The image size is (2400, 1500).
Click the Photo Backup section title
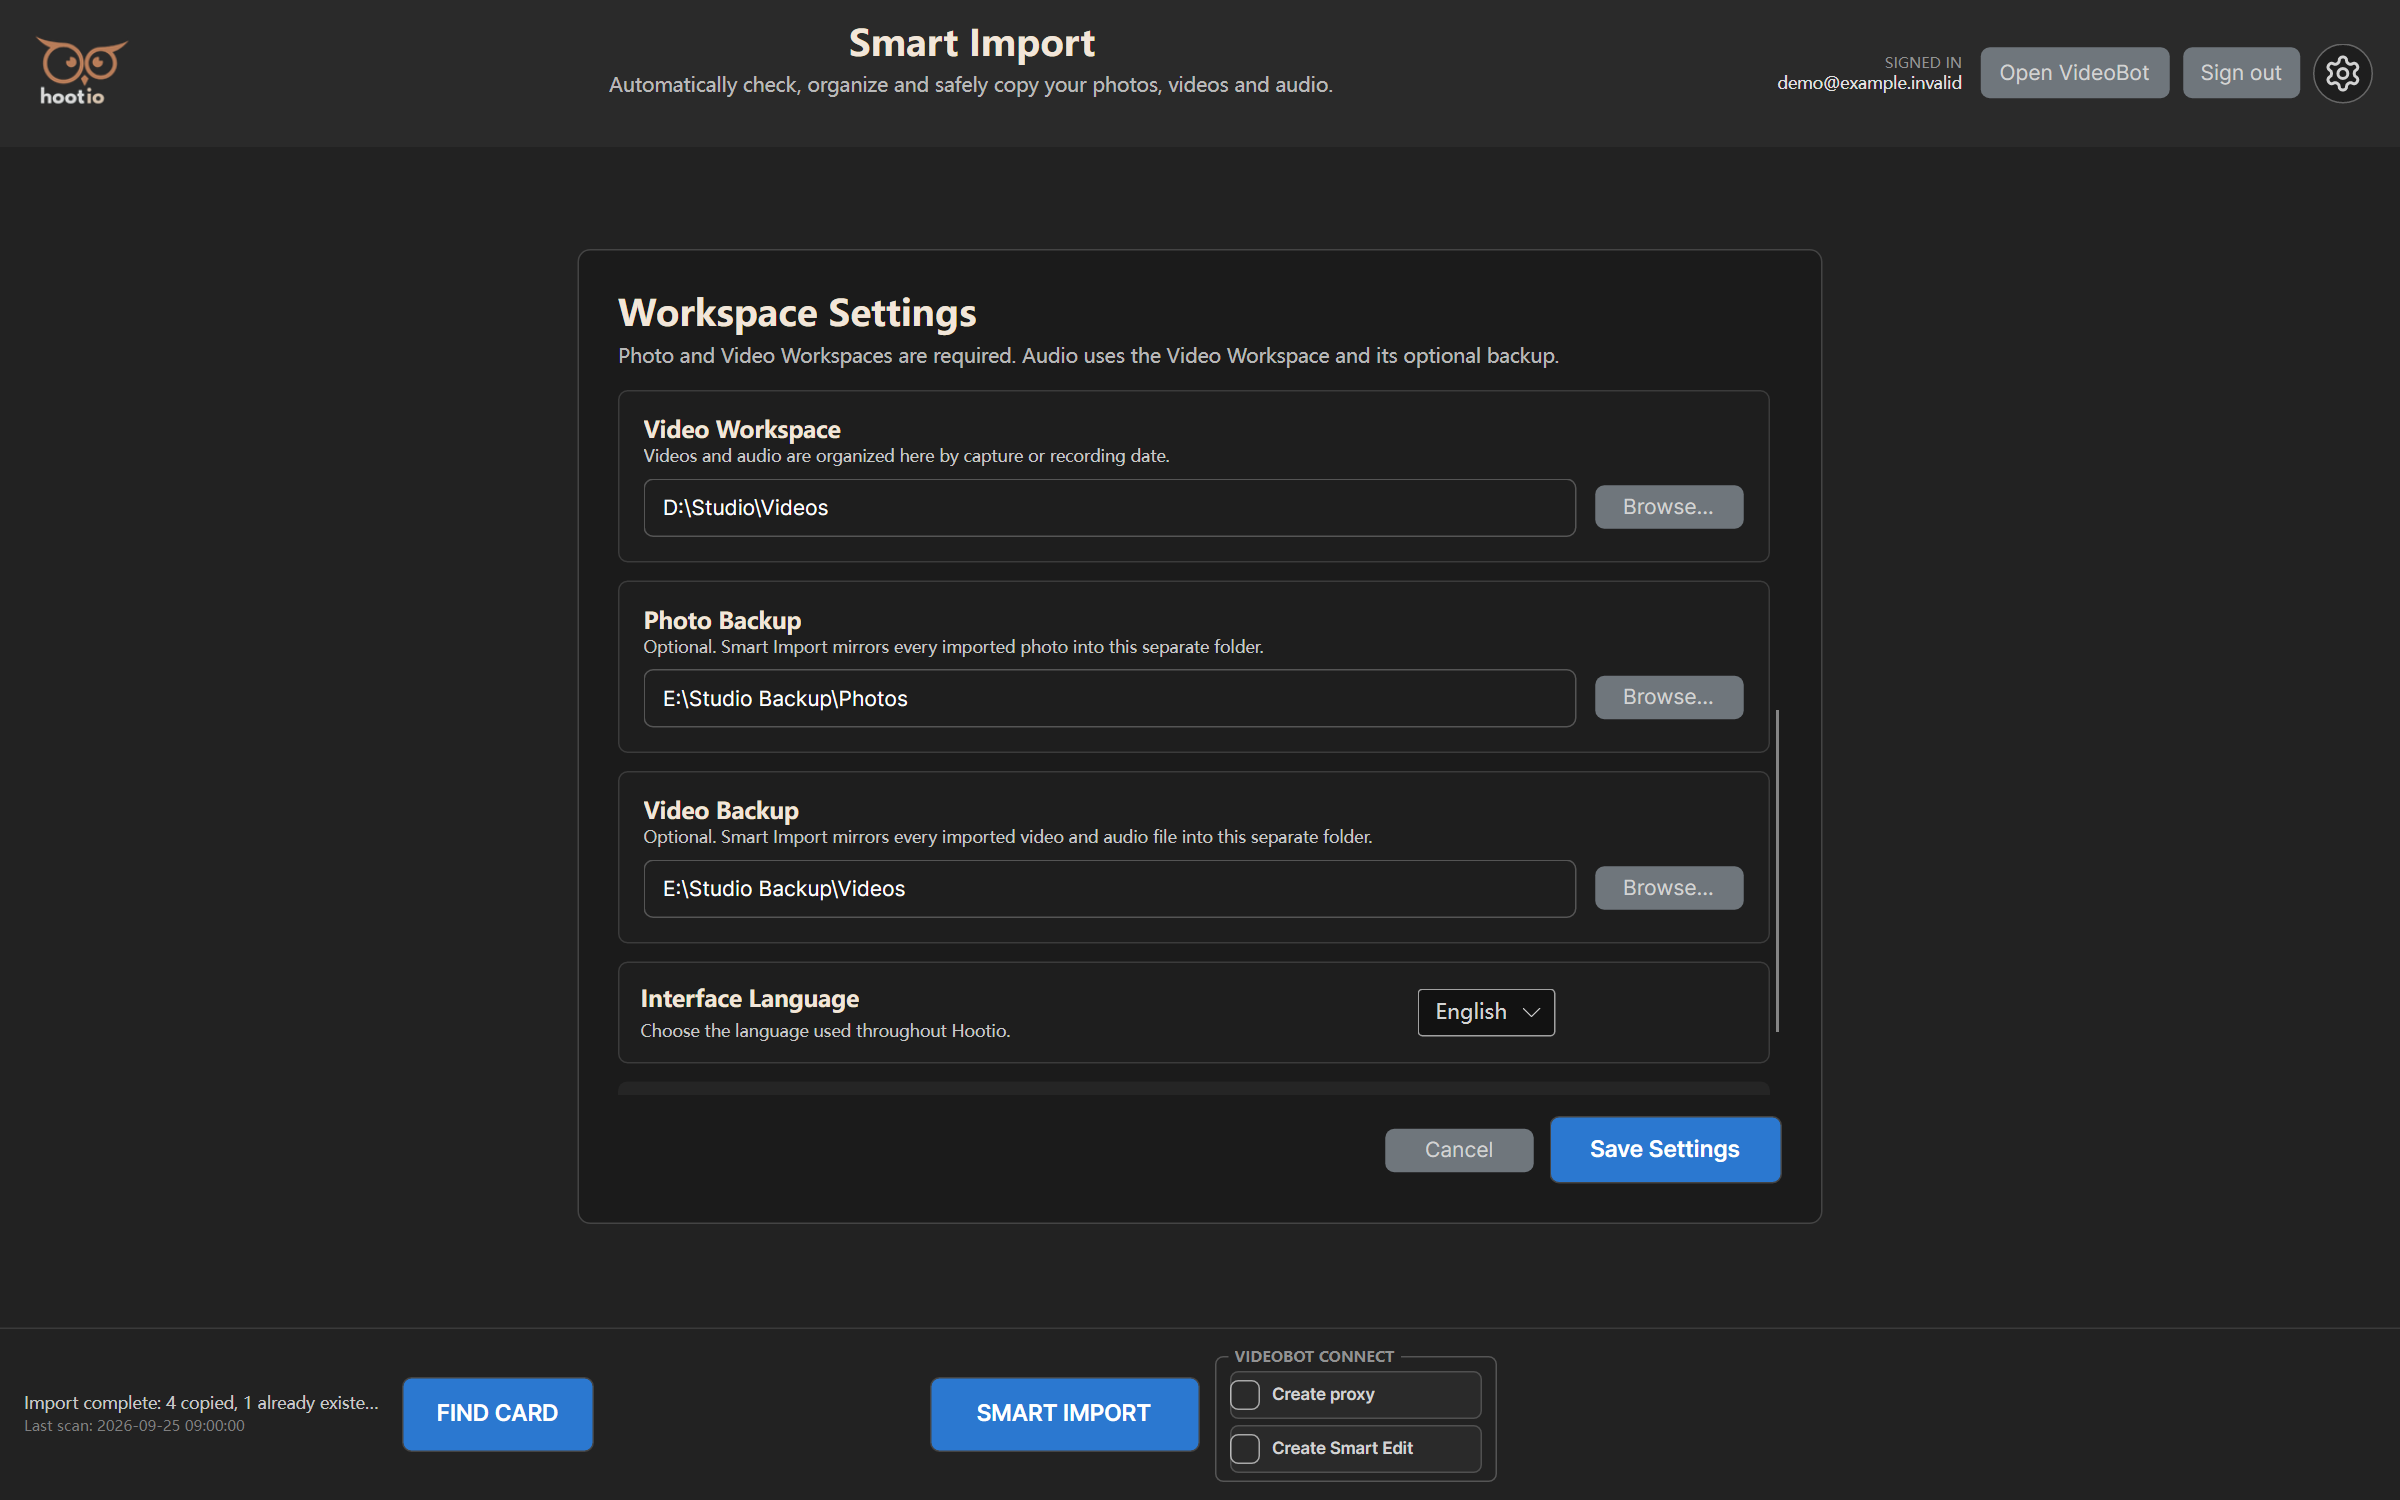coord(722,621)
